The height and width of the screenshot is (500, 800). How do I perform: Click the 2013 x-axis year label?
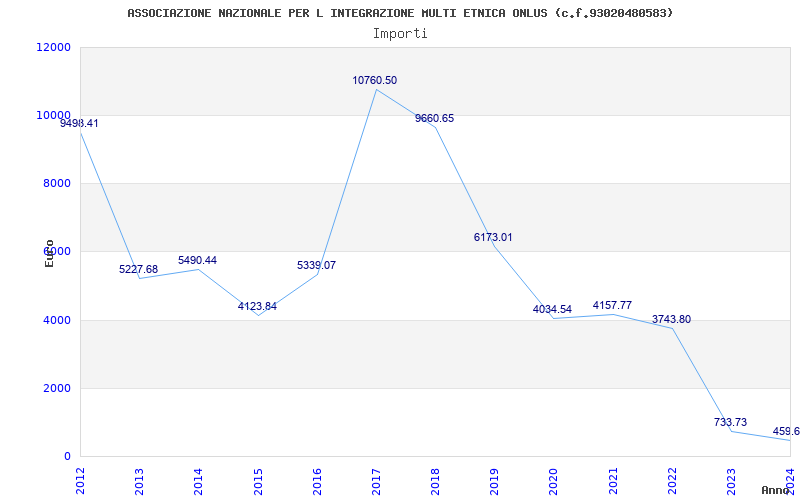pos(139,481)
